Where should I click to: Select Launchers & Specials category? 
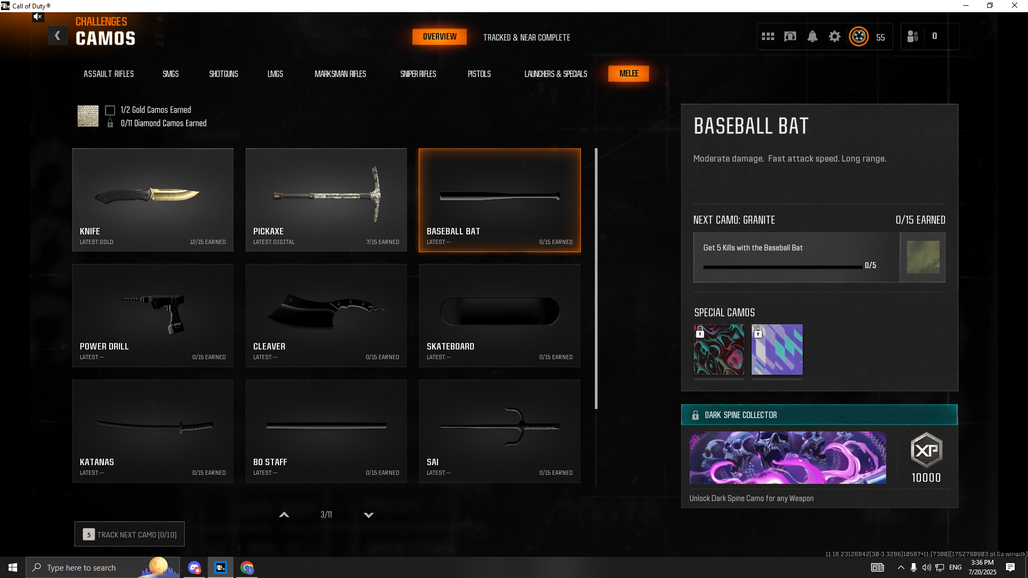click(x=555, y=74)
